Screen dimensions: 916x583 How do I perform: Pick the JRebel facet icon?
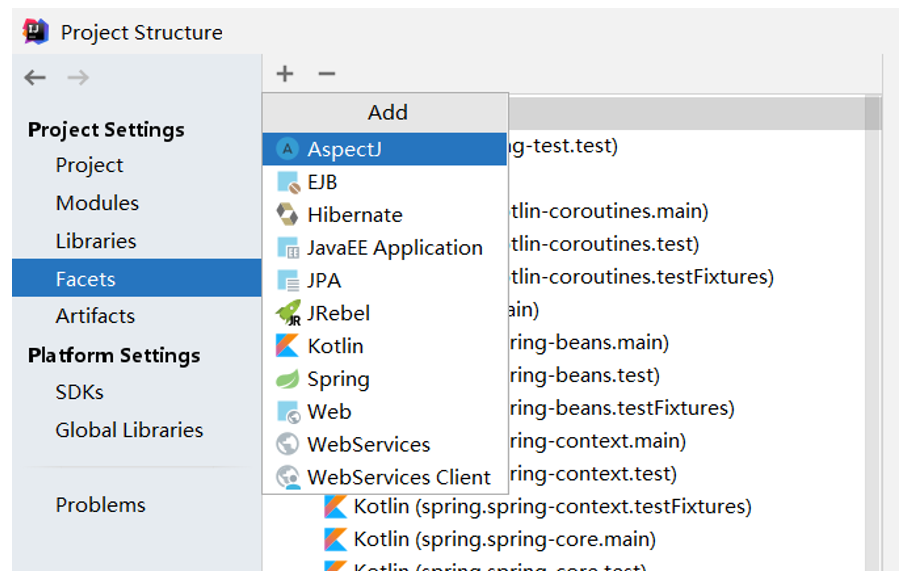click(x=288, y=313)
